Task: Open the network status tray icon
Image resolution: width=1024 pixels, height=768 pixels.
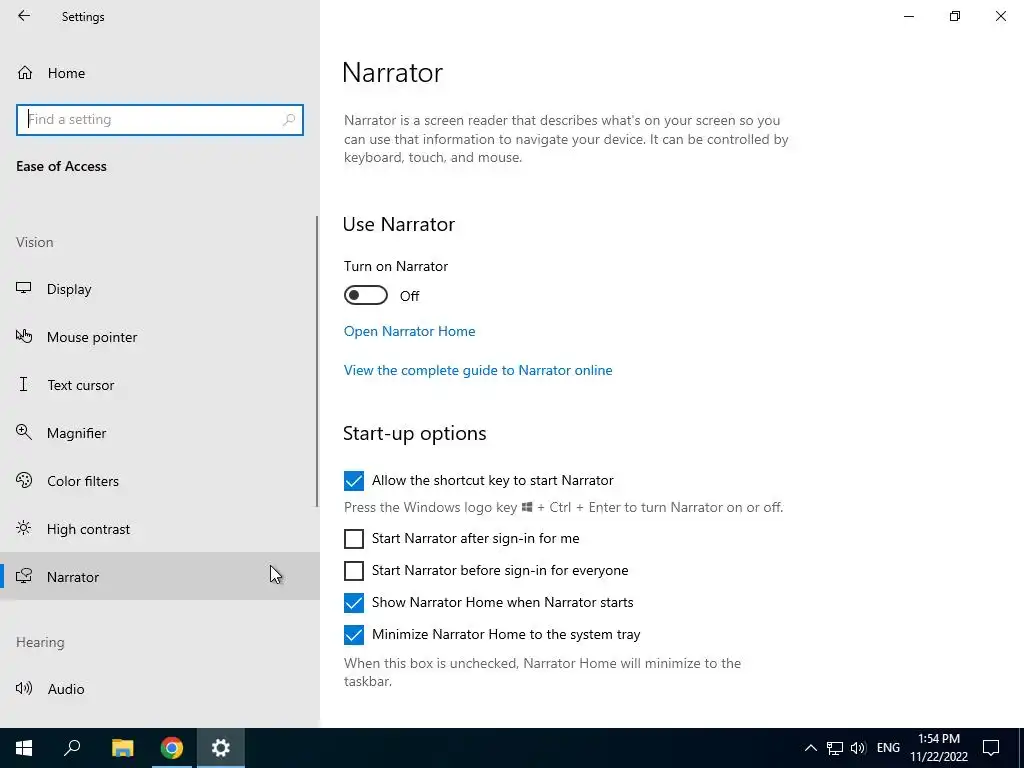Action: 835,748
